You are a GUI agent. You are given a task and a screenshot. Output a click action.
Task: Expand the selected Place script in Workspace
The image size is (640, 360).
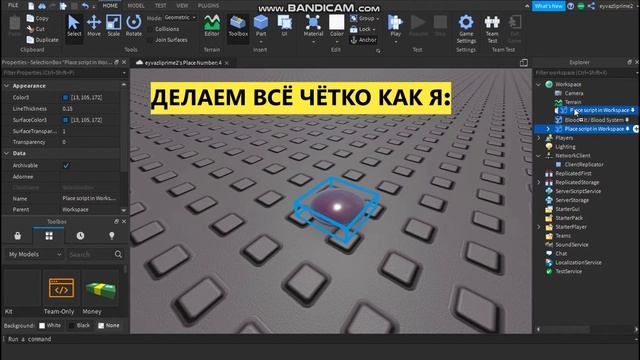click(548, 129)
